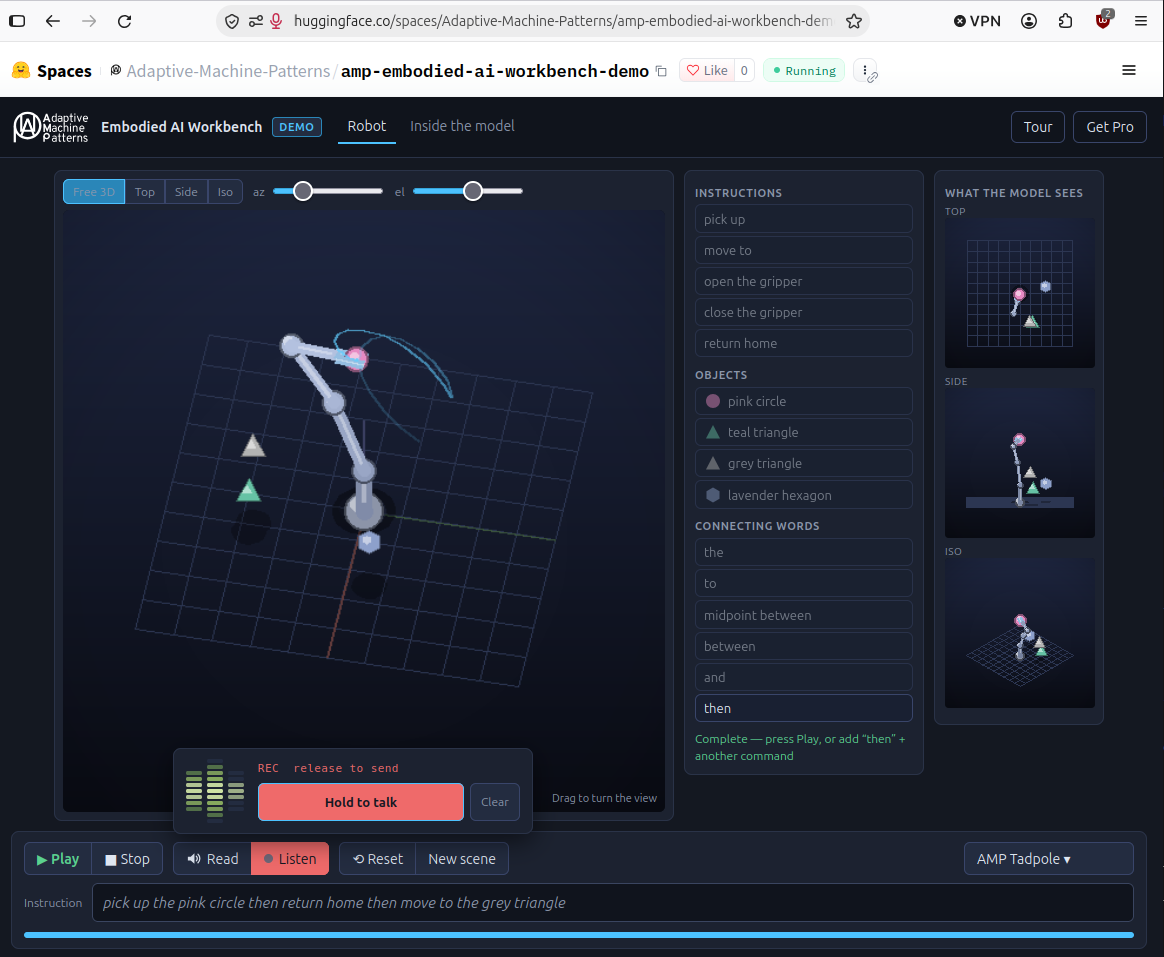The height and width of the screenshot is (957, 1164).
Task: Like this Space
Action: click(707, 71)
